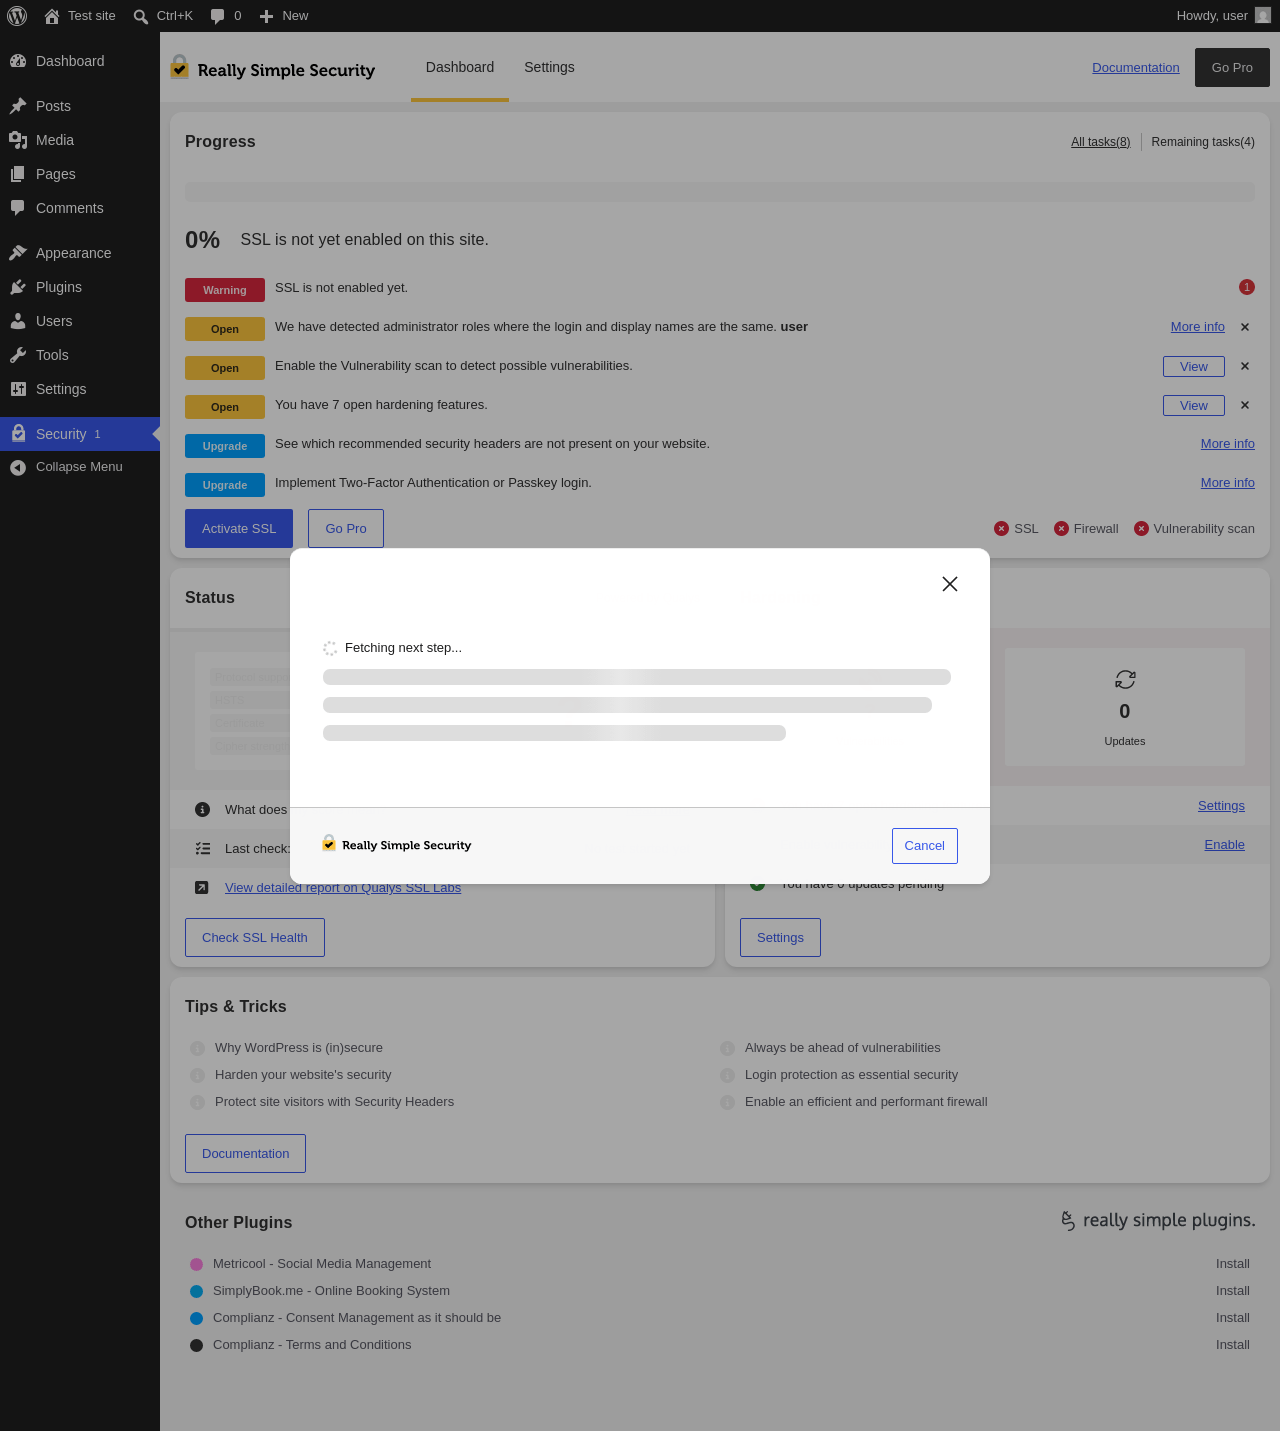
Task: Open the Documentation link in header
Action: point(1136,68)
